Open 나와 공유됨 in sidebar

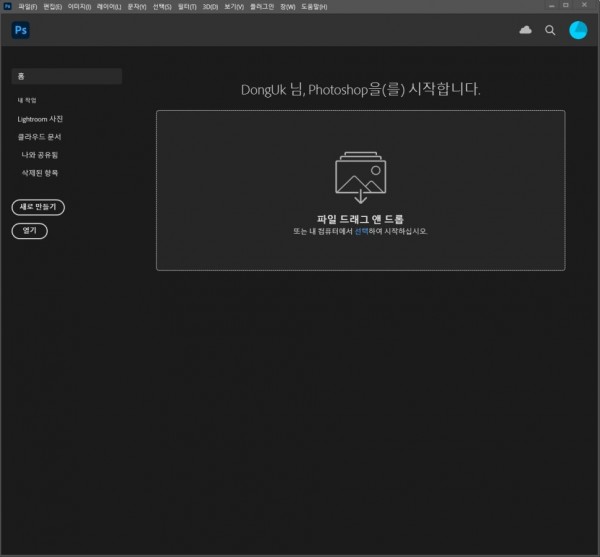(40, 155)
